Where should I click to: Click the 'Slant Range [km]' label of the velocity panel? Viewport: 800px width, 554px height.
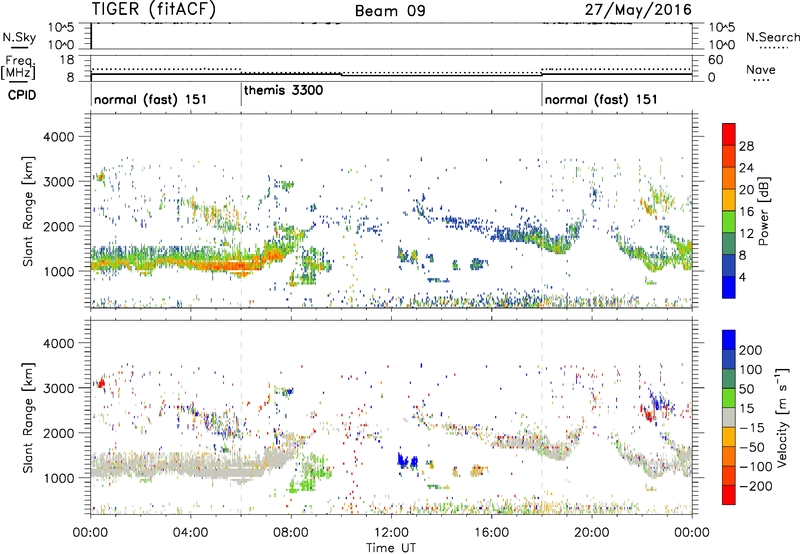pyautogui.click(x=28, y=417)
